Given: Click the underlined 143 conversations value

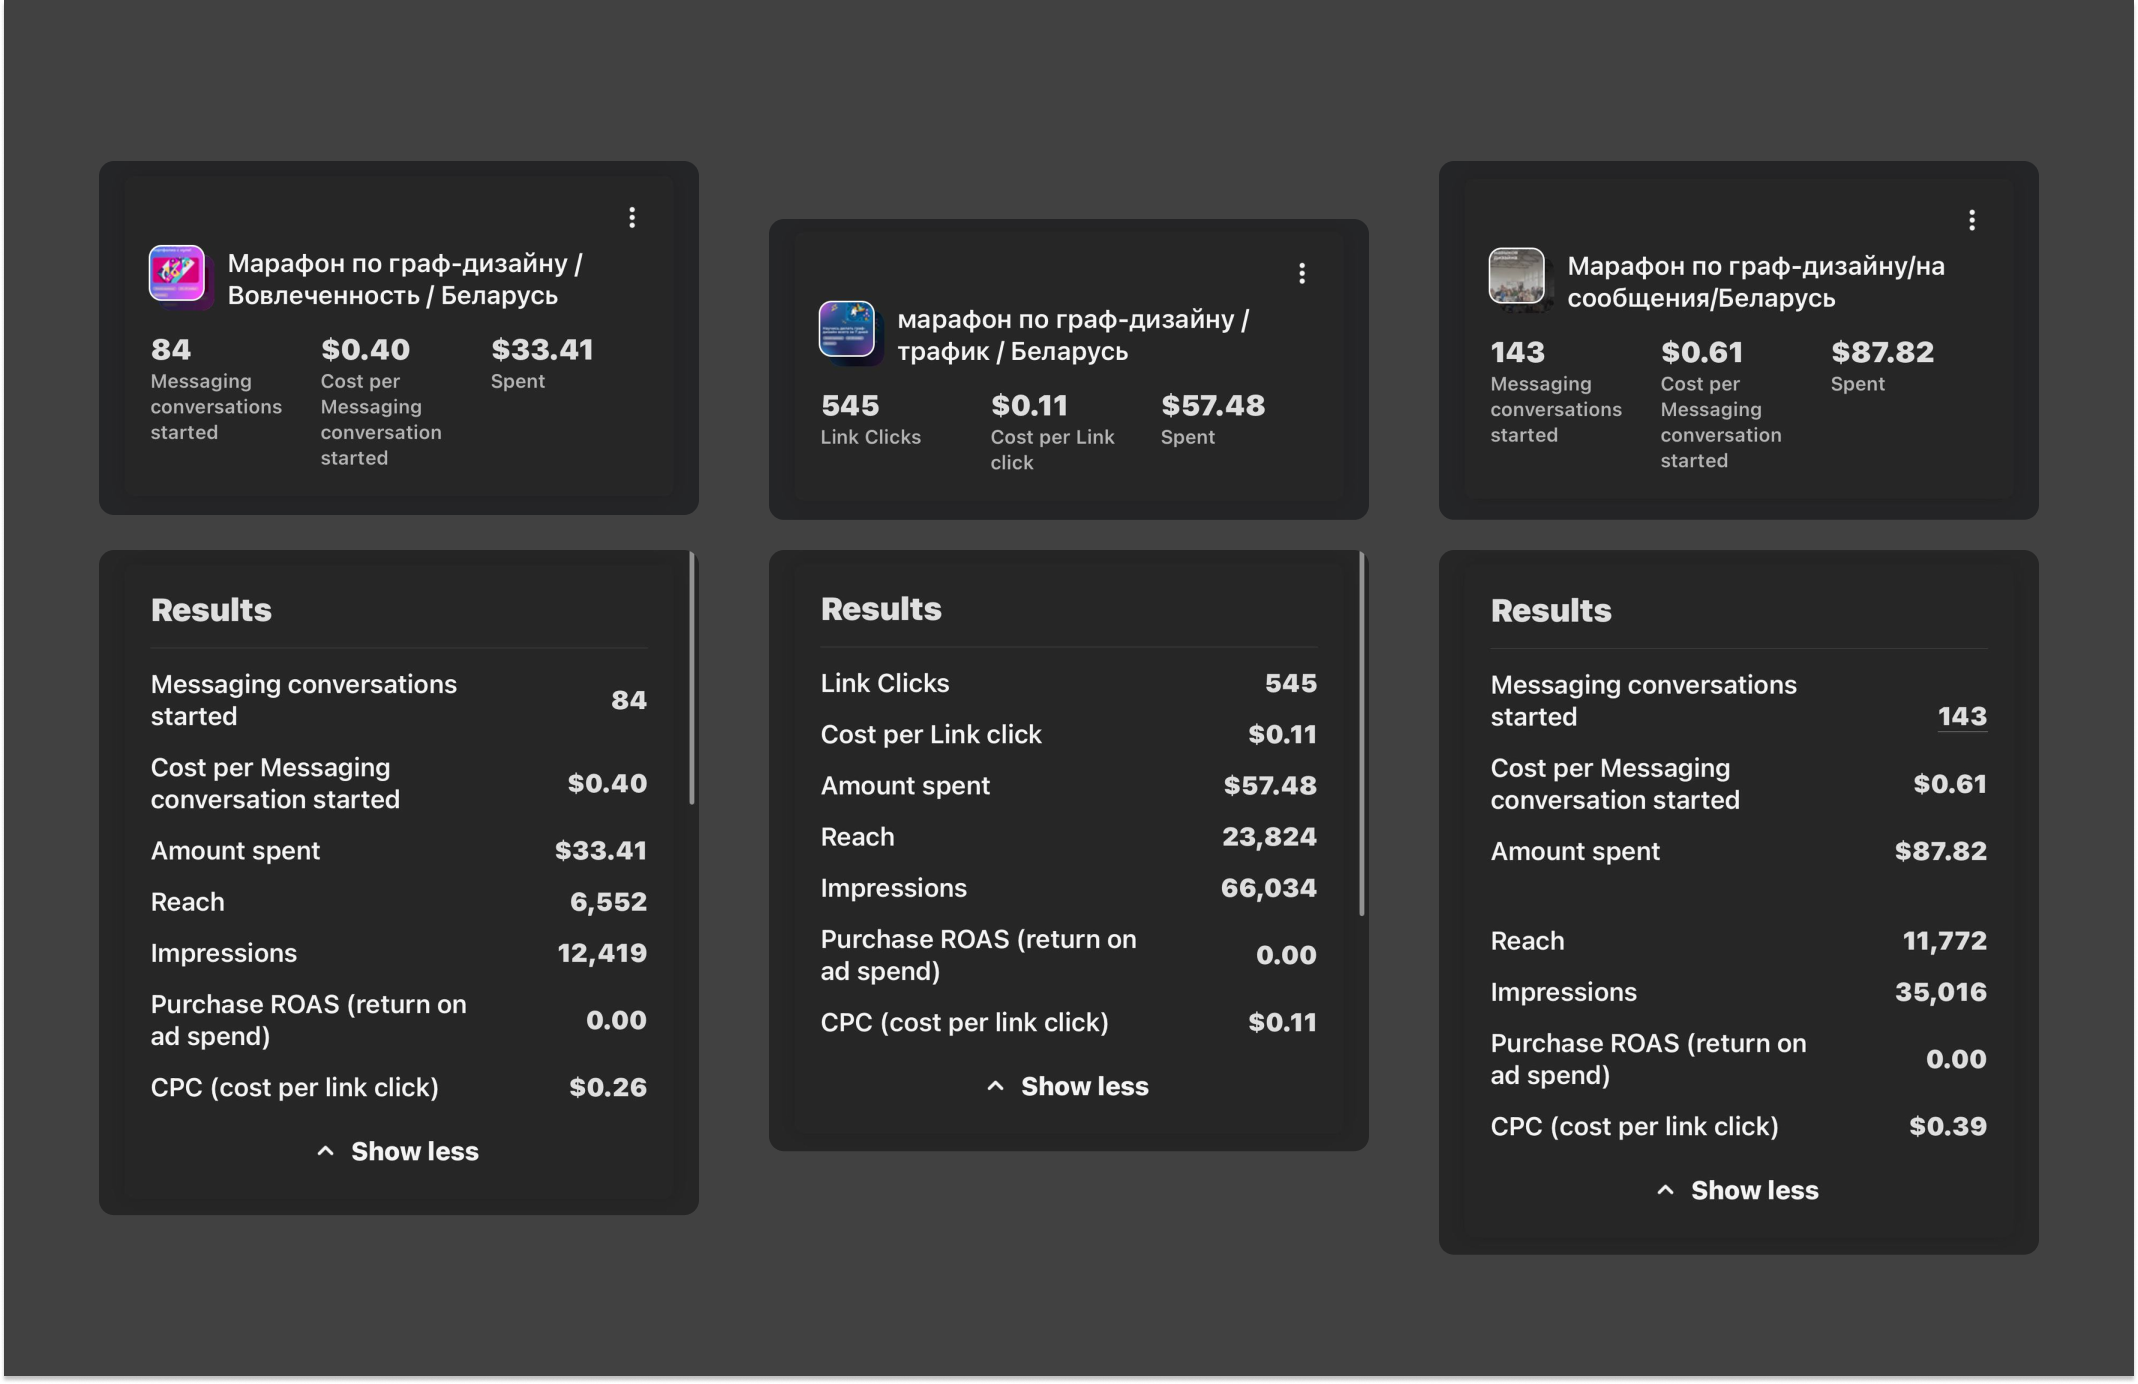Looking at the screenshot, I should pyautogui.click(x=1961, y=717).
